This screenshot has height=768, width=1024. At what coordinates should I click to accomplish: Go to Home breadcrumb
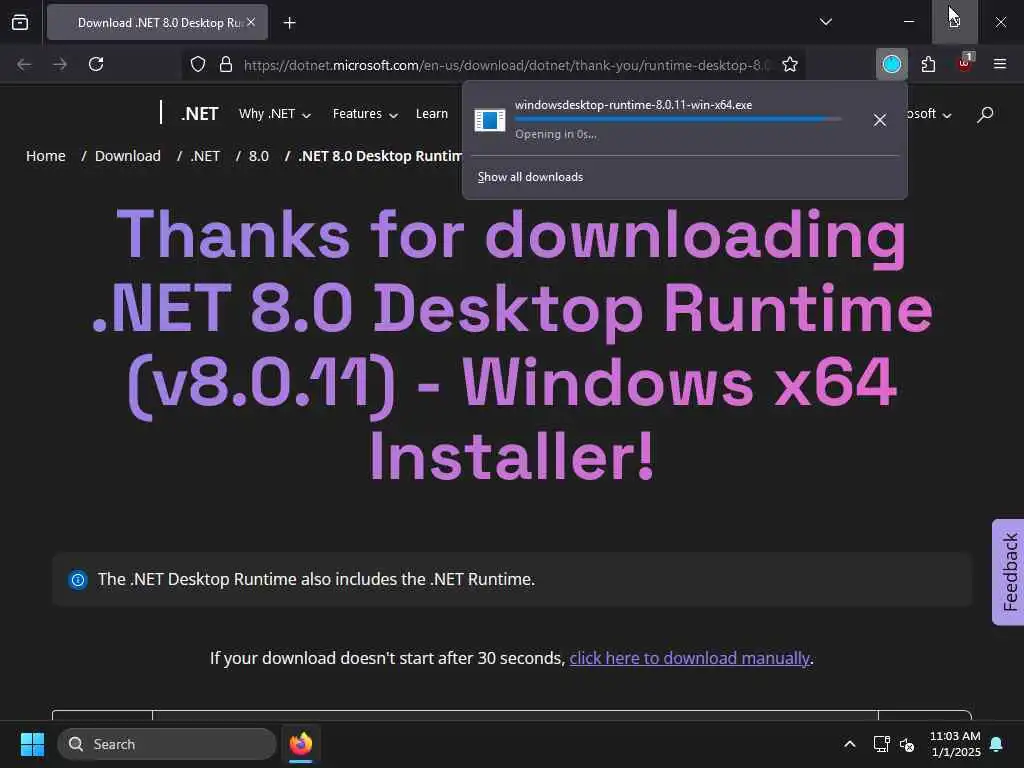point(46,156)
